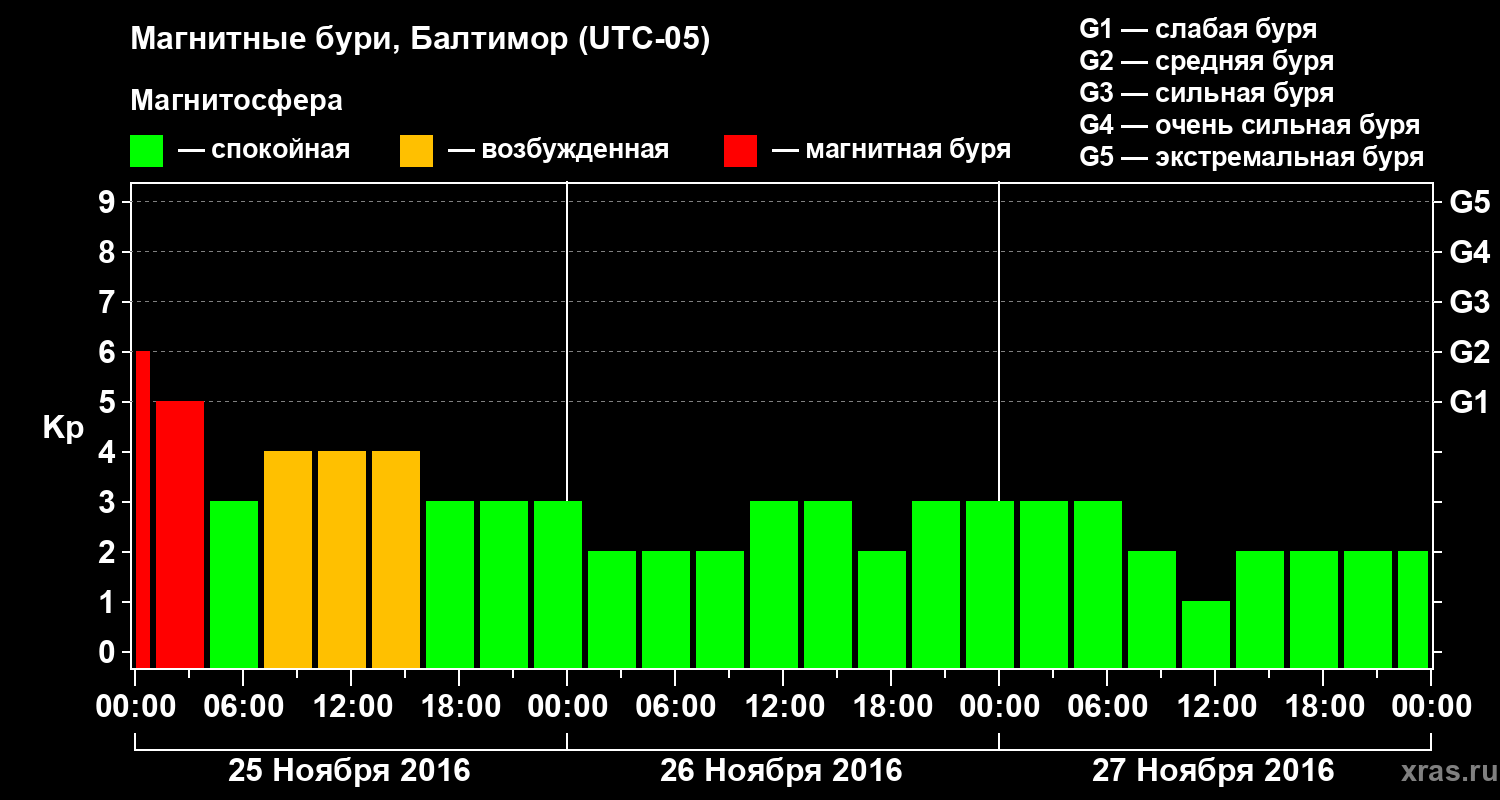Click the 'G1' label on the right axis

pos(1469,402)
